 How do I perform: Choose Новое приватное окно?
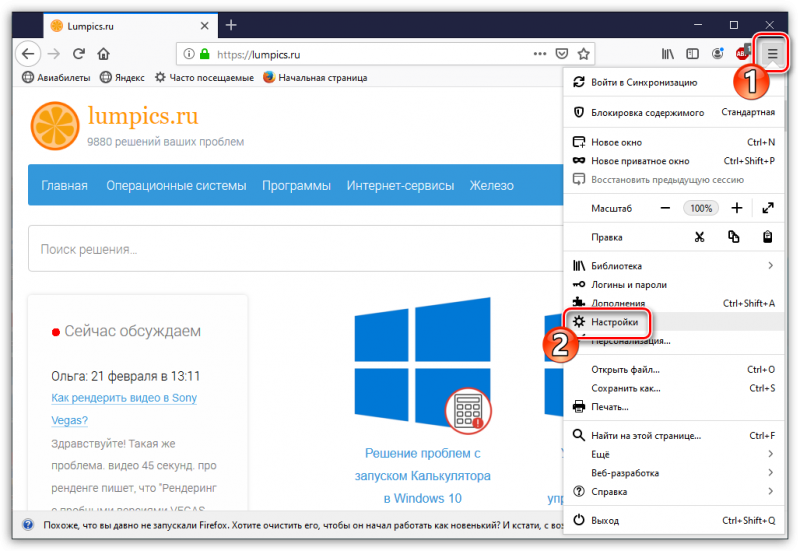(673, 161)
